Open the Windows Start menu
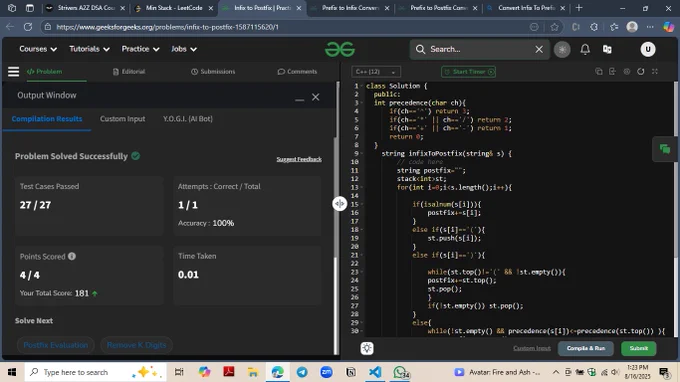Viewport: 680px width, 382px height. (x=12, y=372)
